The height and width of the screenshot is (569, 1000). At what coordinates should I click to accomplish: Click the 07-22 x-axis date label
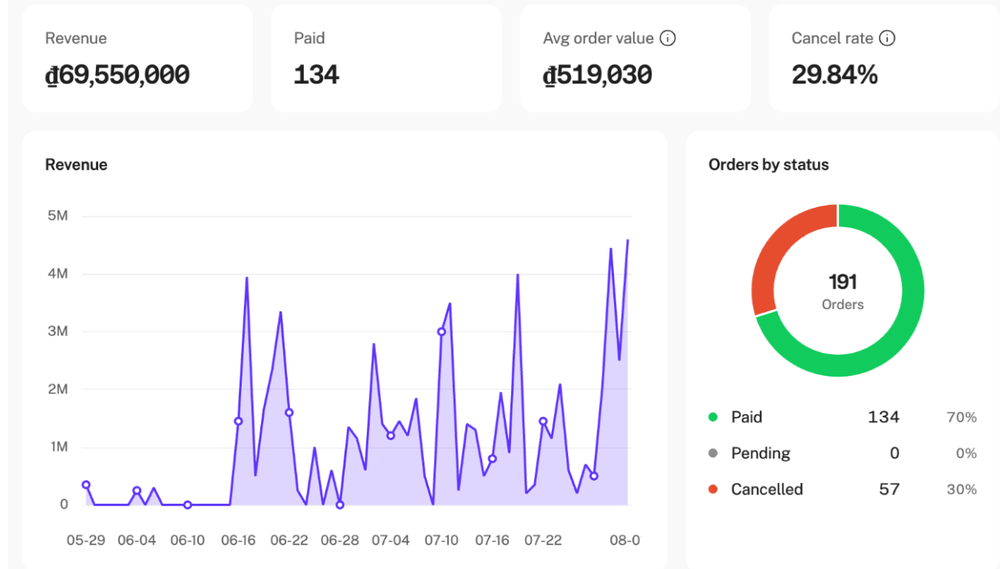click(543, 540)
